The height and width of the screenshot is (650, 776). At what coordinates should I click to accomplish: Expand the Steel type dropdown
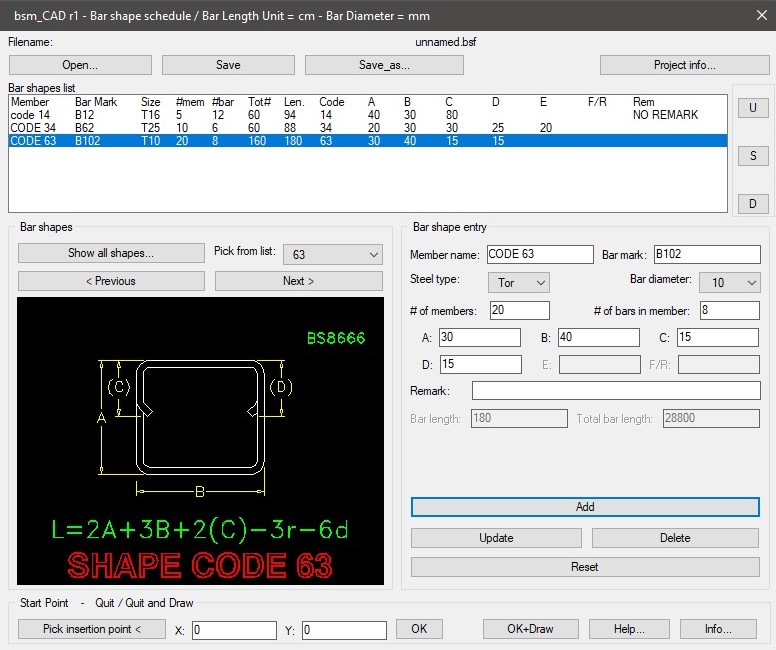pyautogui.click(x=518, y=283)
